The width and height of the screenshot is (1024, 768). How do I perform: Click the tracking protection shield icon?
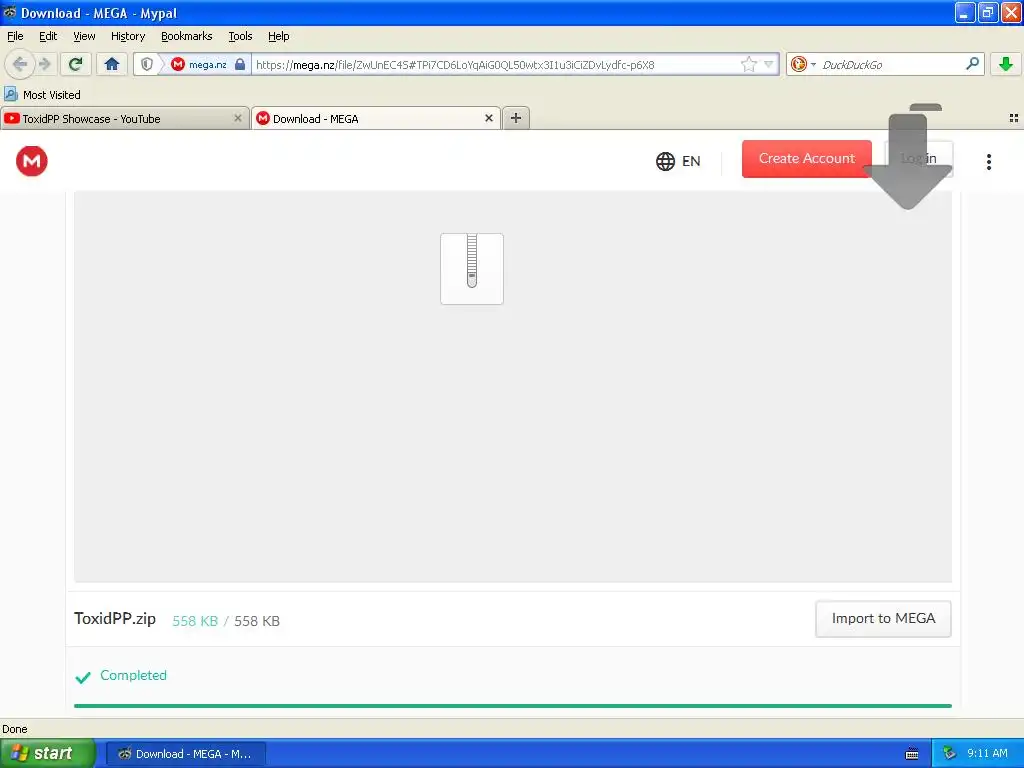point(147,64)
